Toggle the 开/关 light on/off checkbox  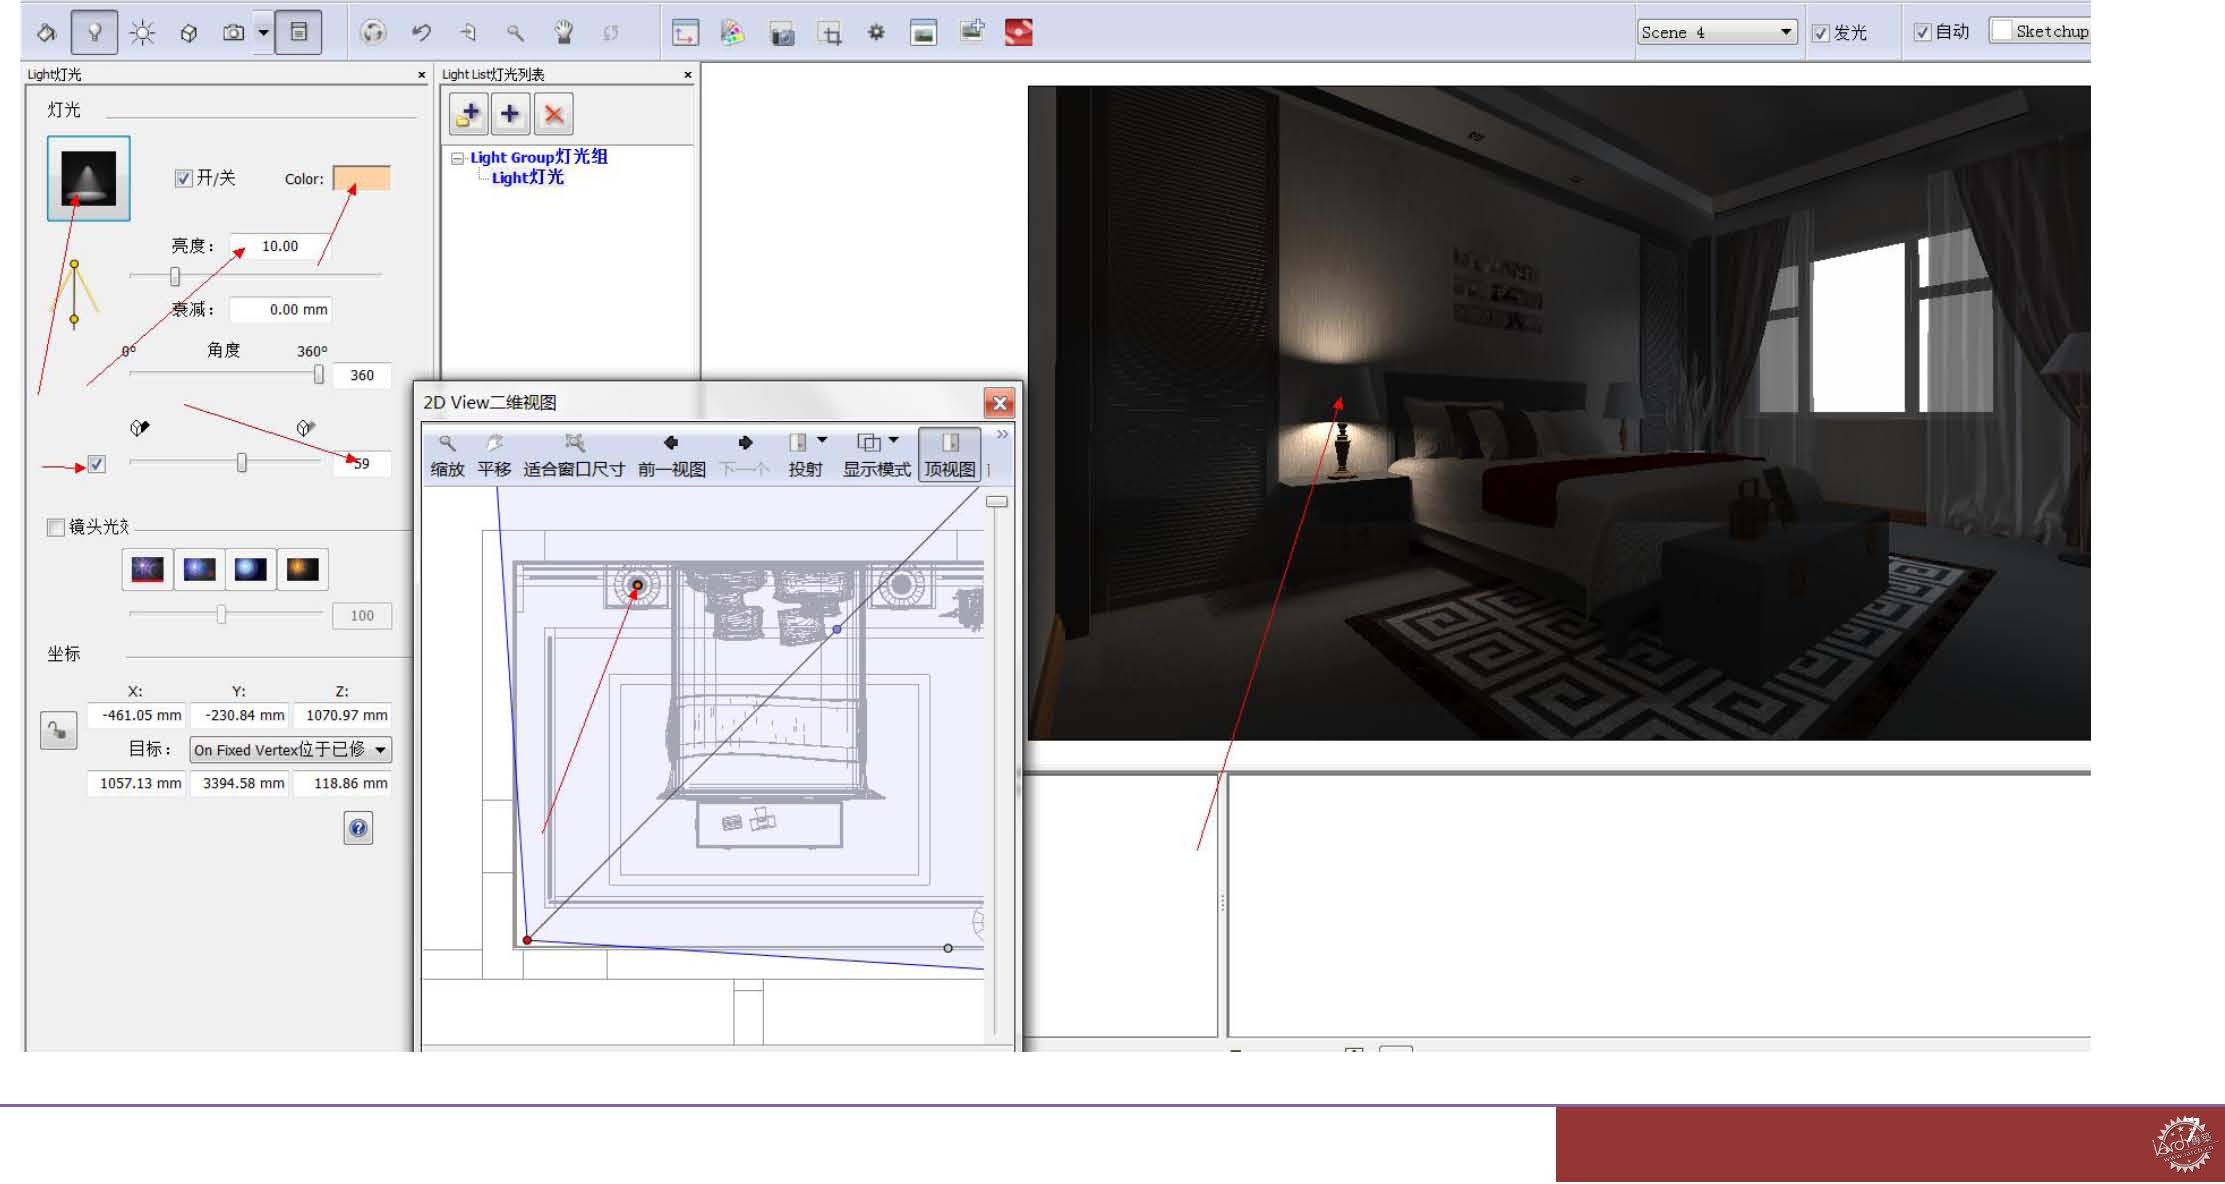pyautogui.click(x=183, y=178)
